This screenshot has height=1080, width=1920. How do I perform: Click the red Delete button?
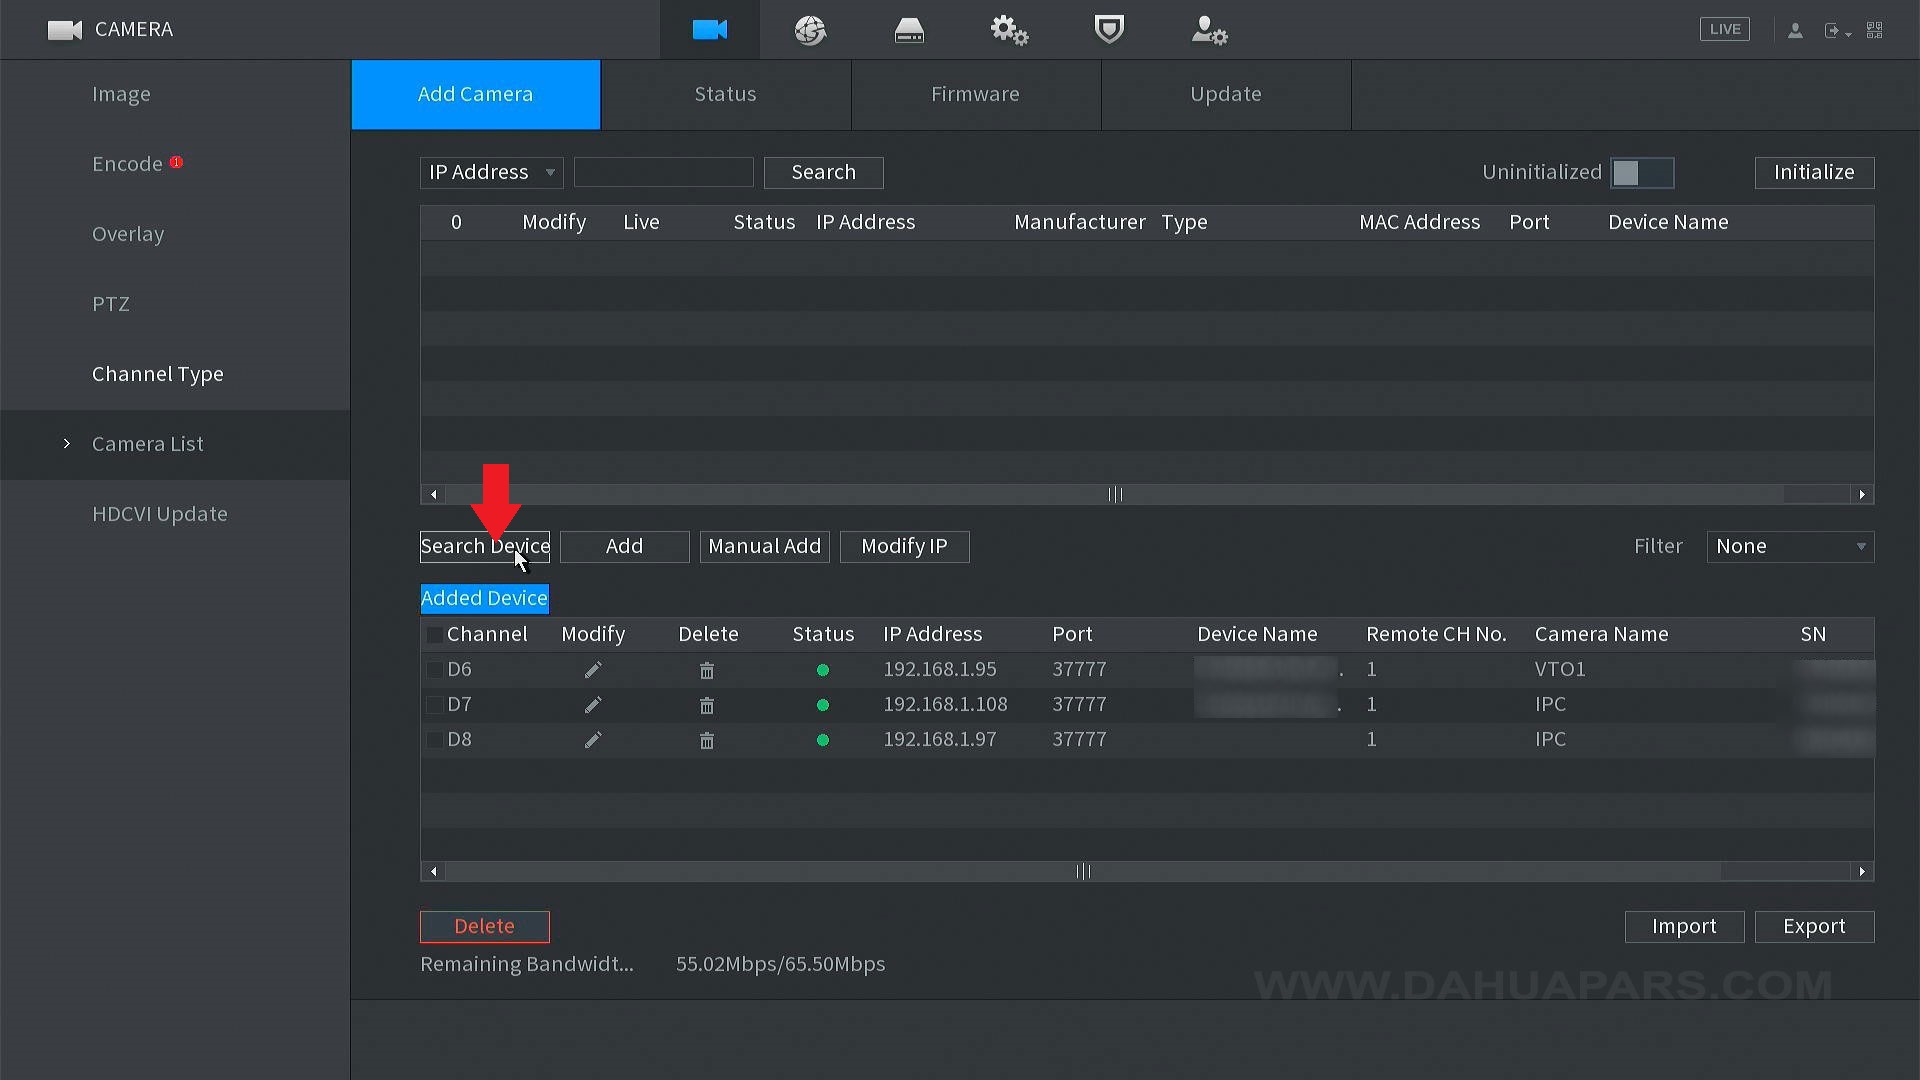[484, 926]
